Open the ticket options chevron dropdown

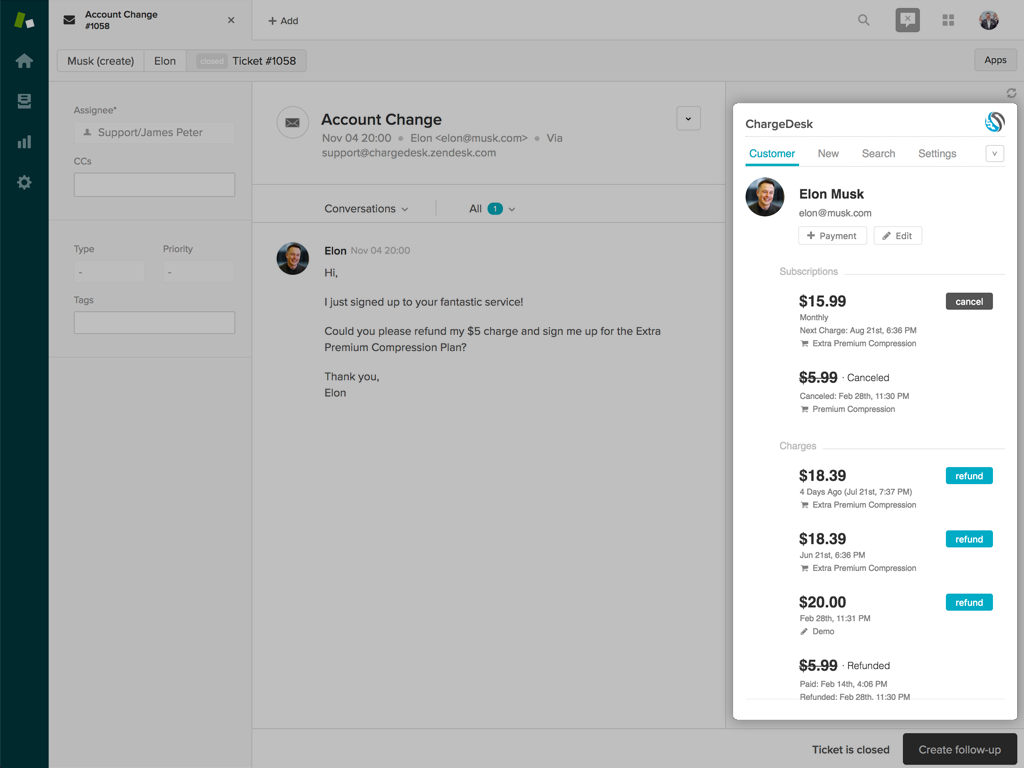coord(688,118)
